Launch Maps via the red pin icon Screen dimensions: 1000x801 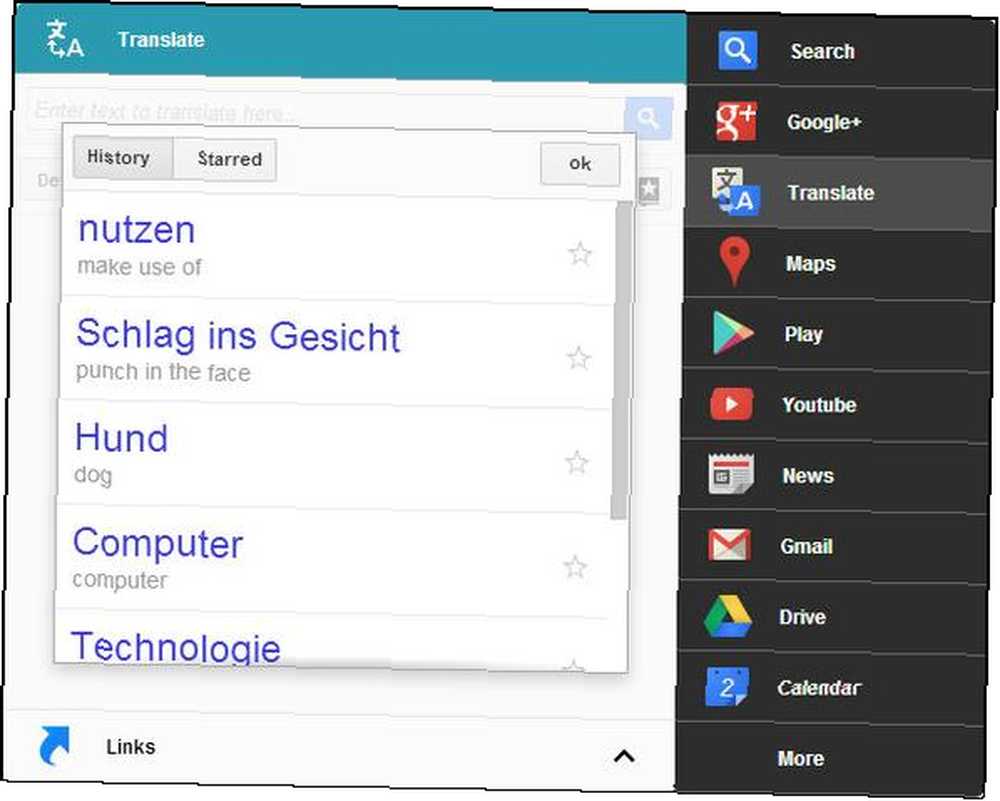click(x=734, y=261)
